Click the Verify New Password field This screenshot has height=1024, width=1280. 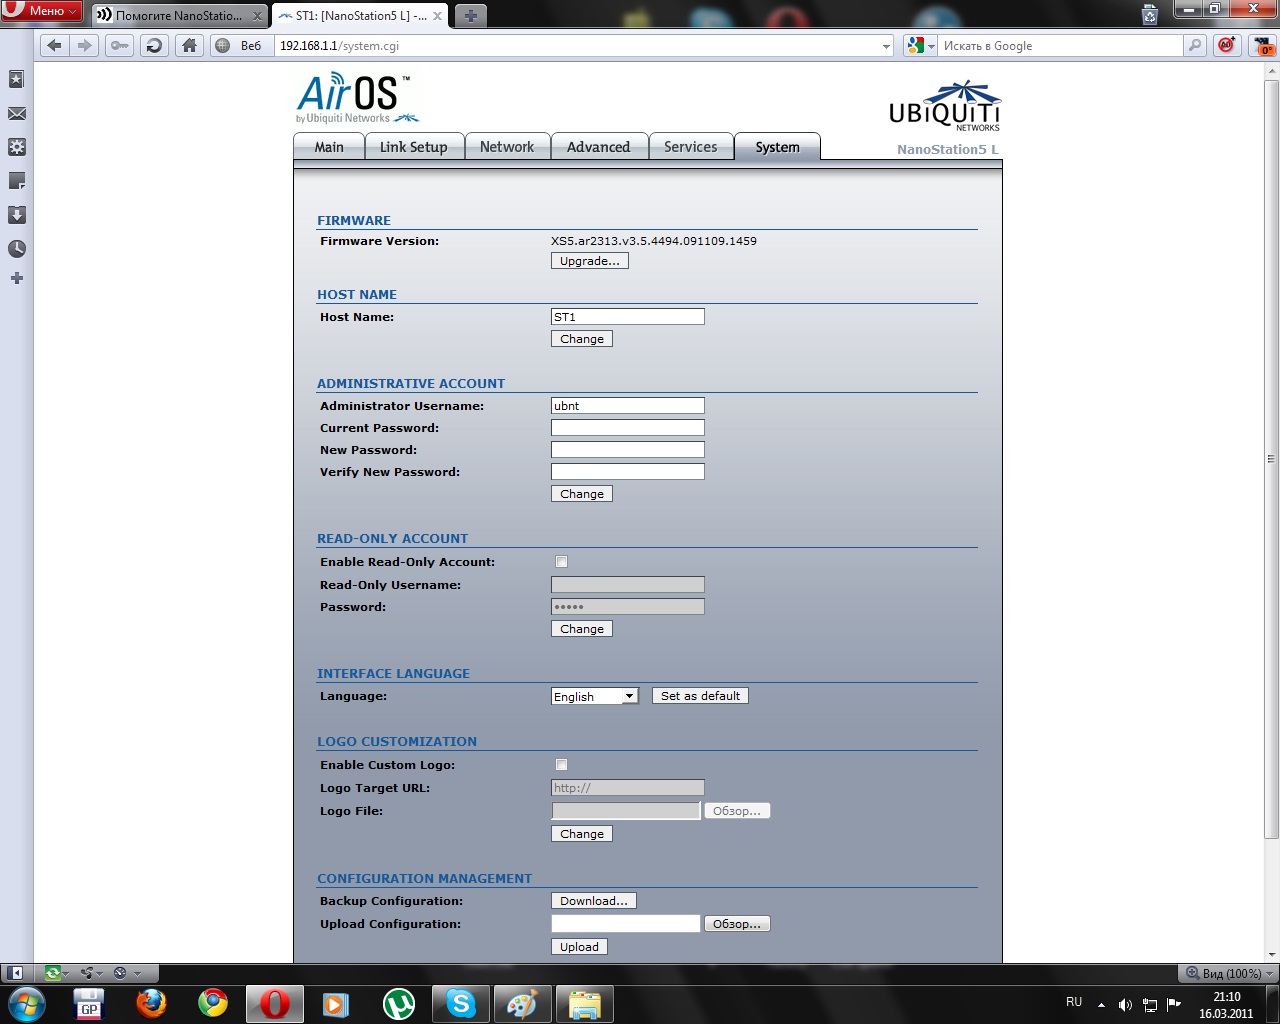(628, 472)
